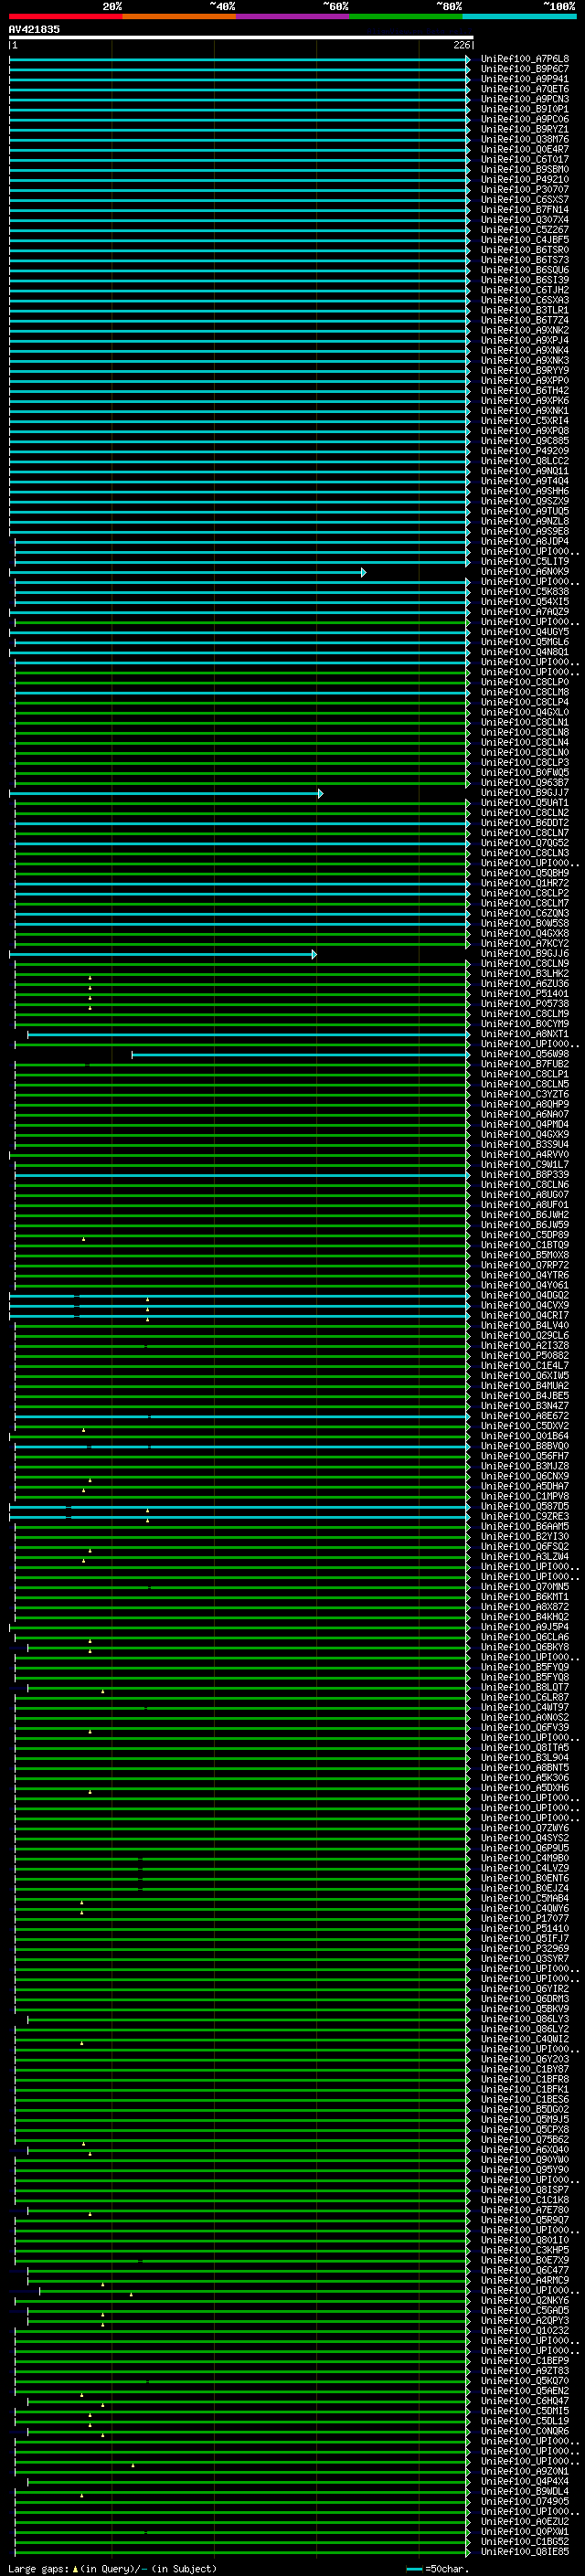This screenshot has width=585, height=2576.
Task: Select UniRef100_A7KCY2 label
Action: [x=525, y=943]
